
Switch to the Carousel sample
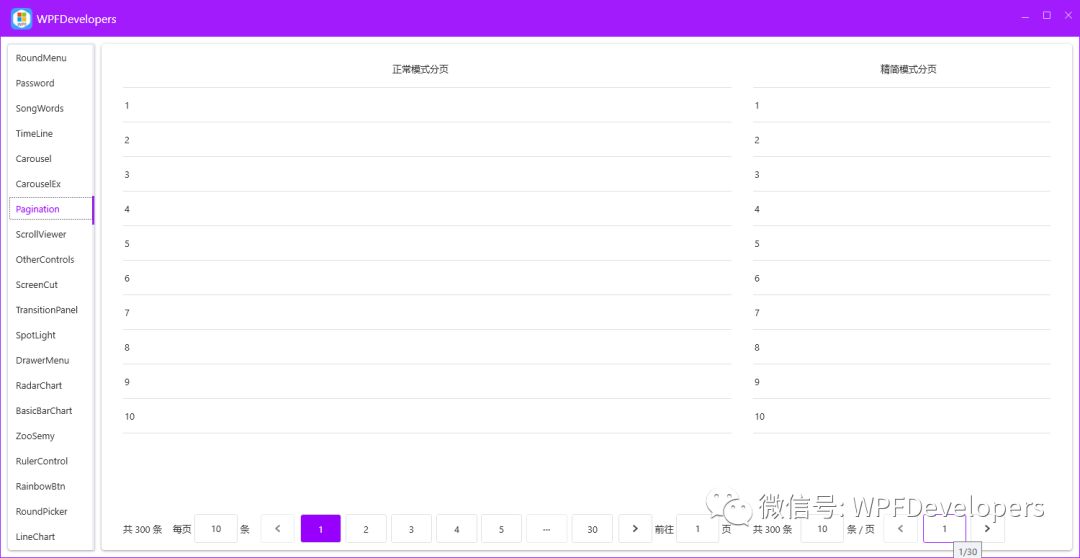[34, 159]
